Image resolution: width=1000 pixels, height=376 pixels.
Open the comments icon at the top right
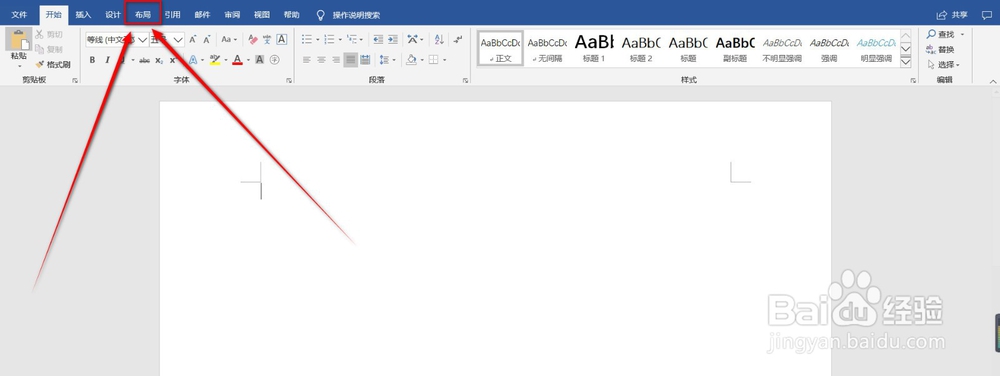987,15
